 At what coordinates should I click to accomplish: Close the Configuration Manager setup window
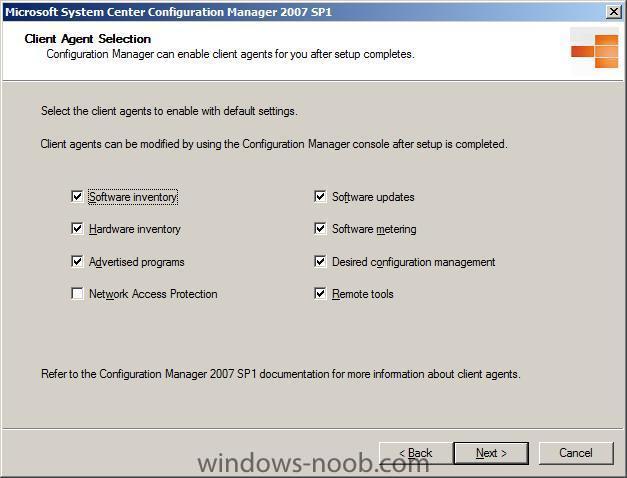(613, 12)
